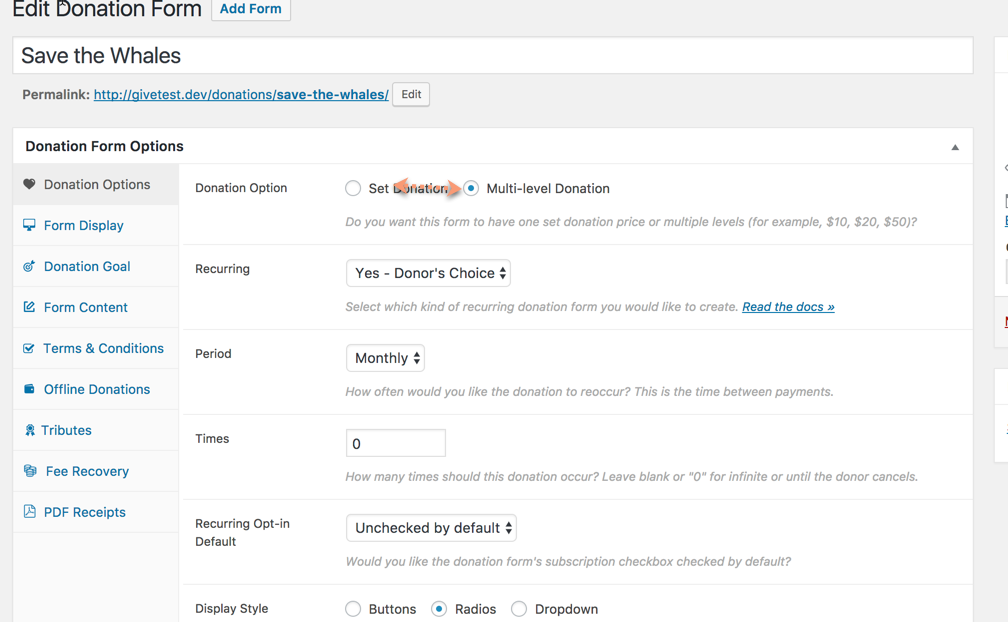Open the Recurring donor's choice dropdown

tap(428, 272)
